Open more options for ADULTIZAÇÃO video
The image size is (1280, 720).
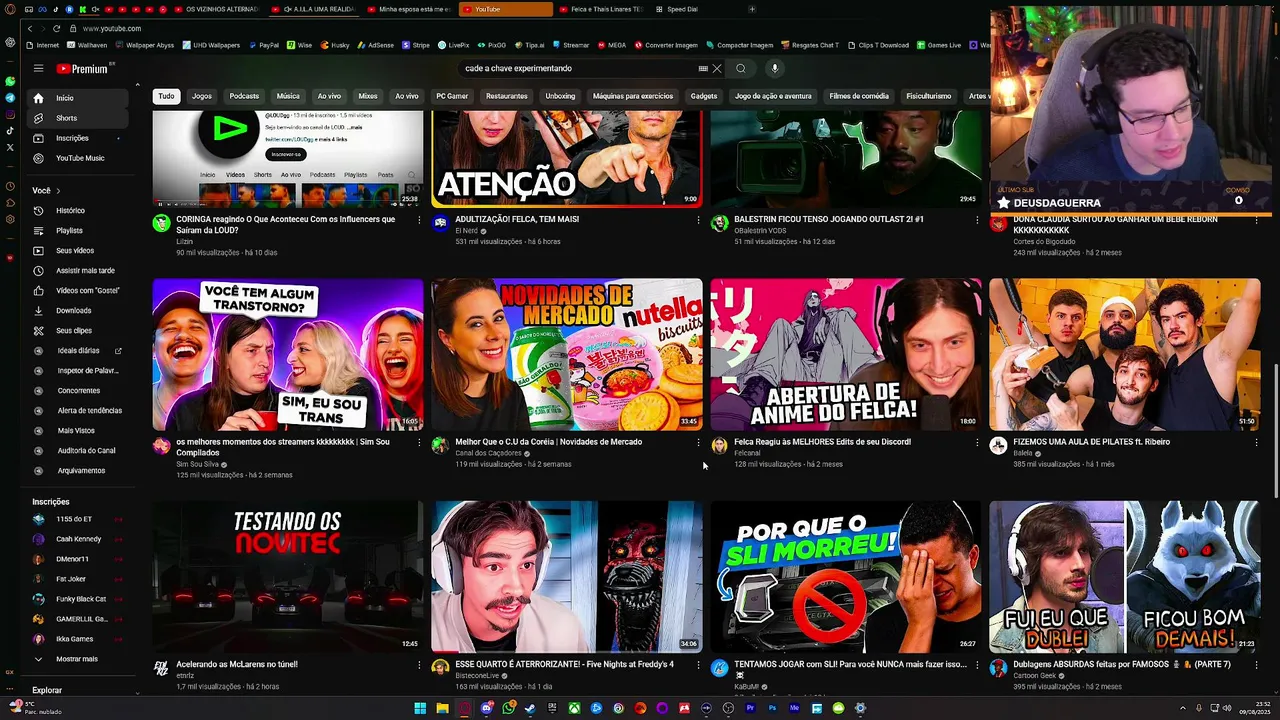pyautogui.click(x=698, y=220)
